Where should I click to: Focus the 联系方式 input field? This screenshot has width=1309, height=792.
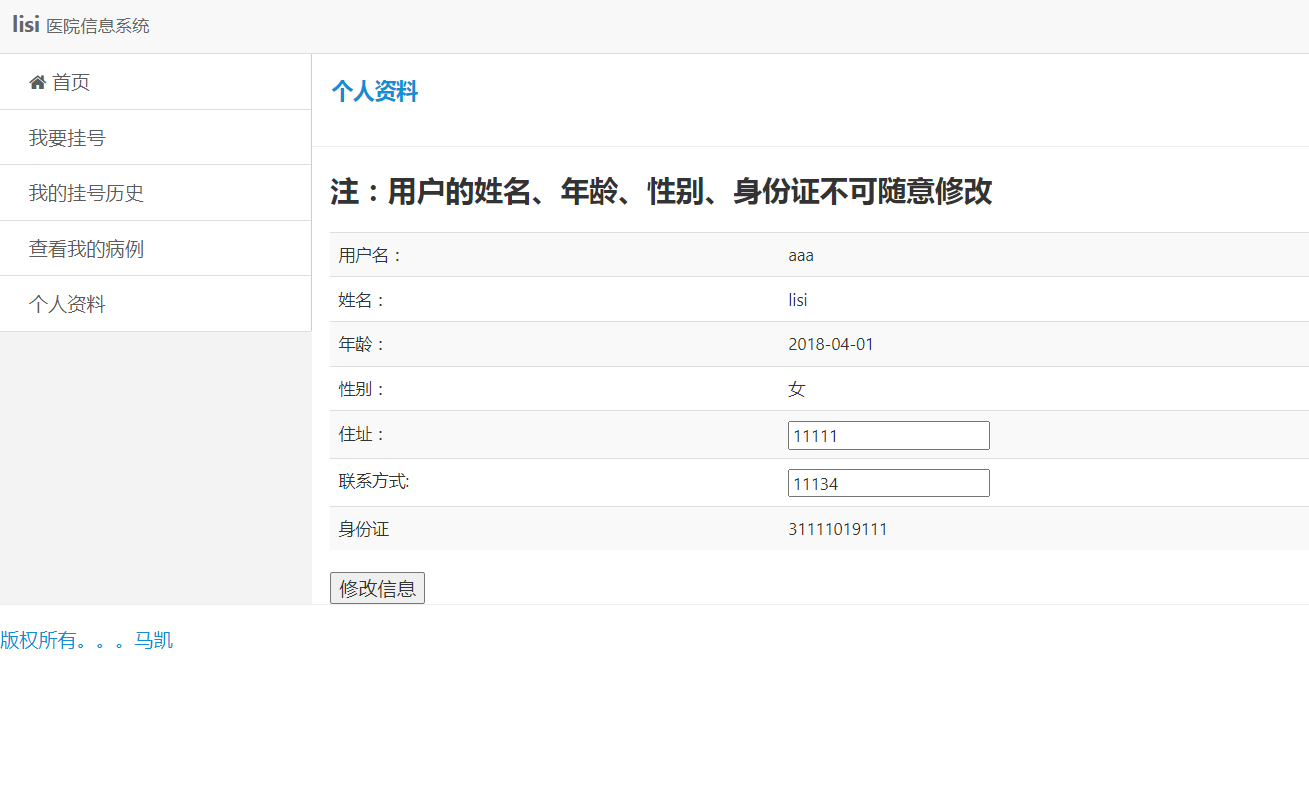[889, 483]
